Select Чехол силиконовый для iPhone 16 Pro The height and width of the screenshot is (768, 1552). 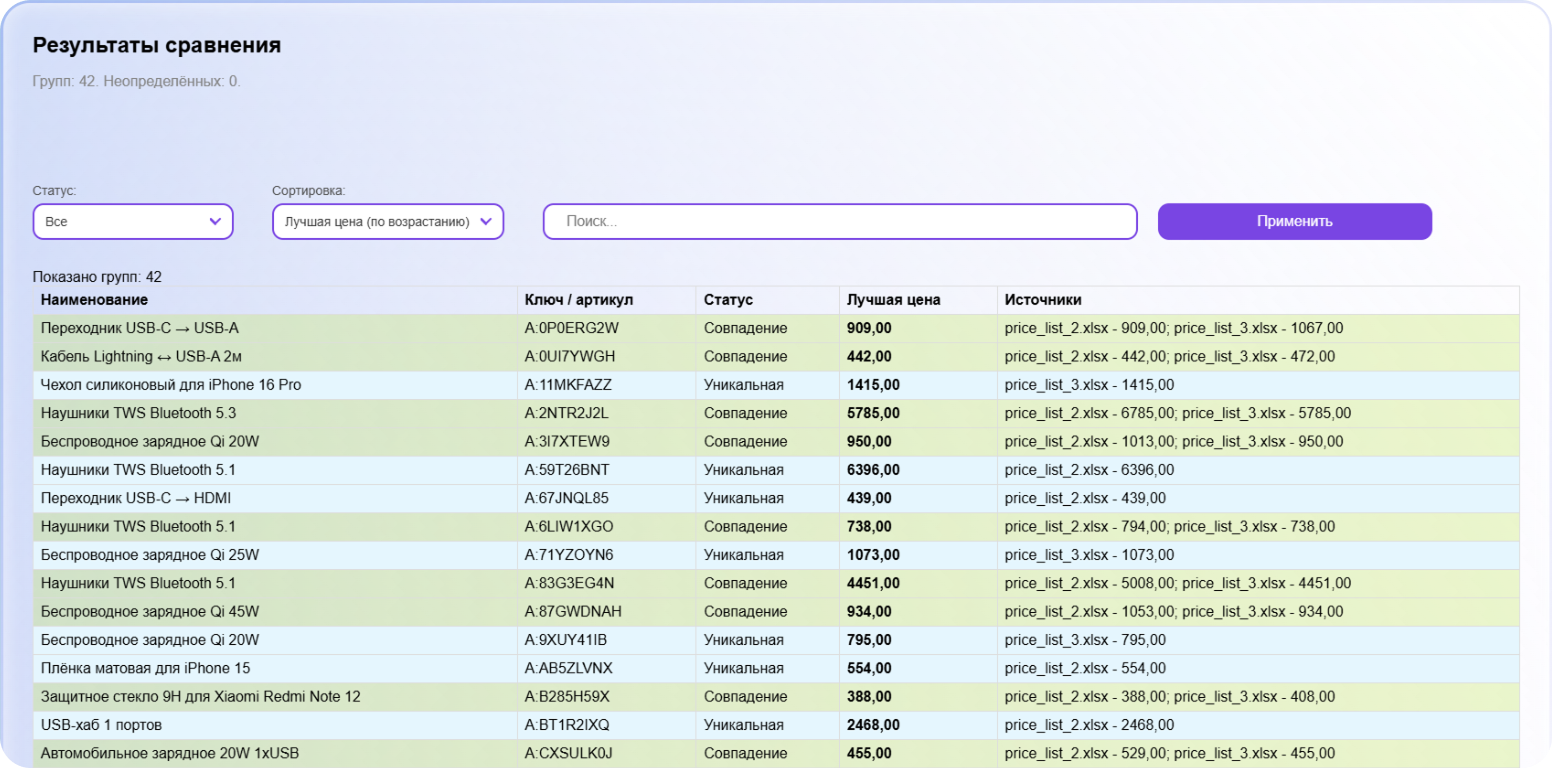point(171,385)
